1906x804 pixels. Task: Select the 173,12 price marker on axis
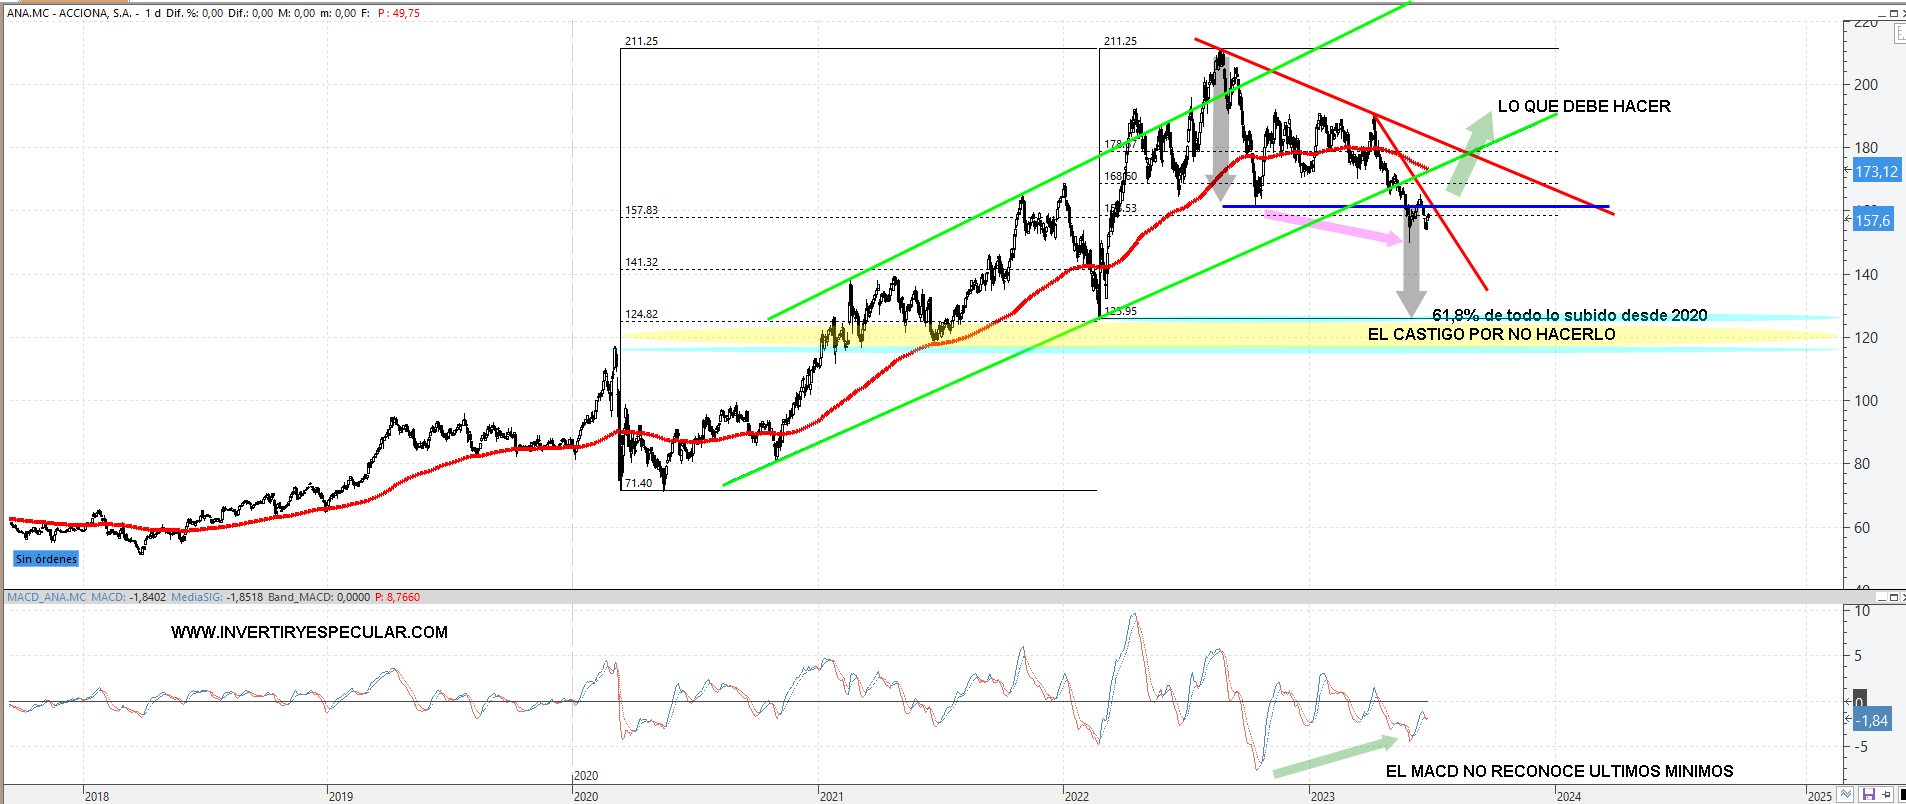(1876, 172)
